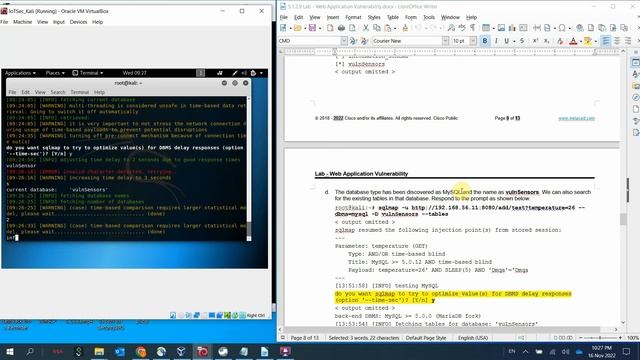Expand Underline style dropdown arrow
Viewport: 640px width, 360px height.
[513, 41]
